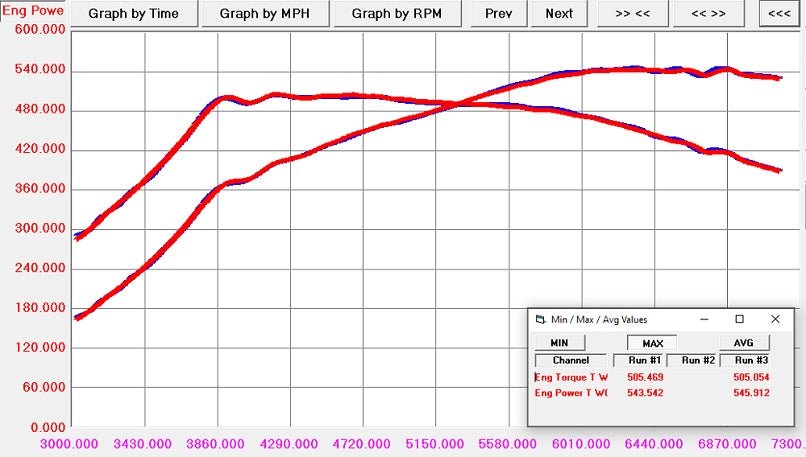Switch to Graph by MPH view
This screenshot has height=457, width=806.
coord(262,14)
